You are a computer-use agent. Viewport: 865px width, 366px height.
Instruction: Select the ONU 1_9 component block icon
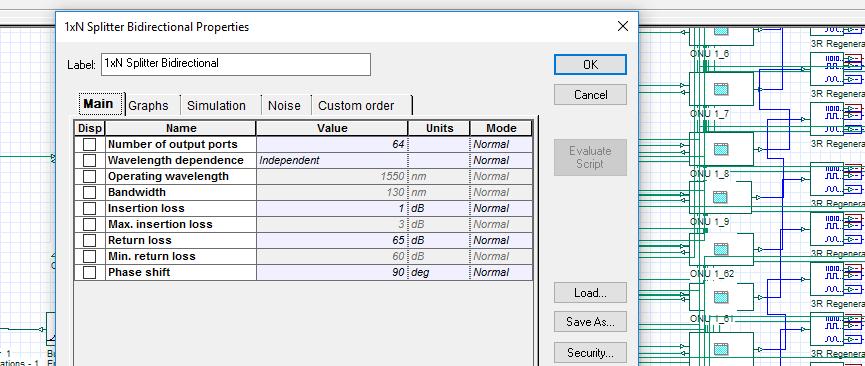pyautogui.click(x=721, y=197)
